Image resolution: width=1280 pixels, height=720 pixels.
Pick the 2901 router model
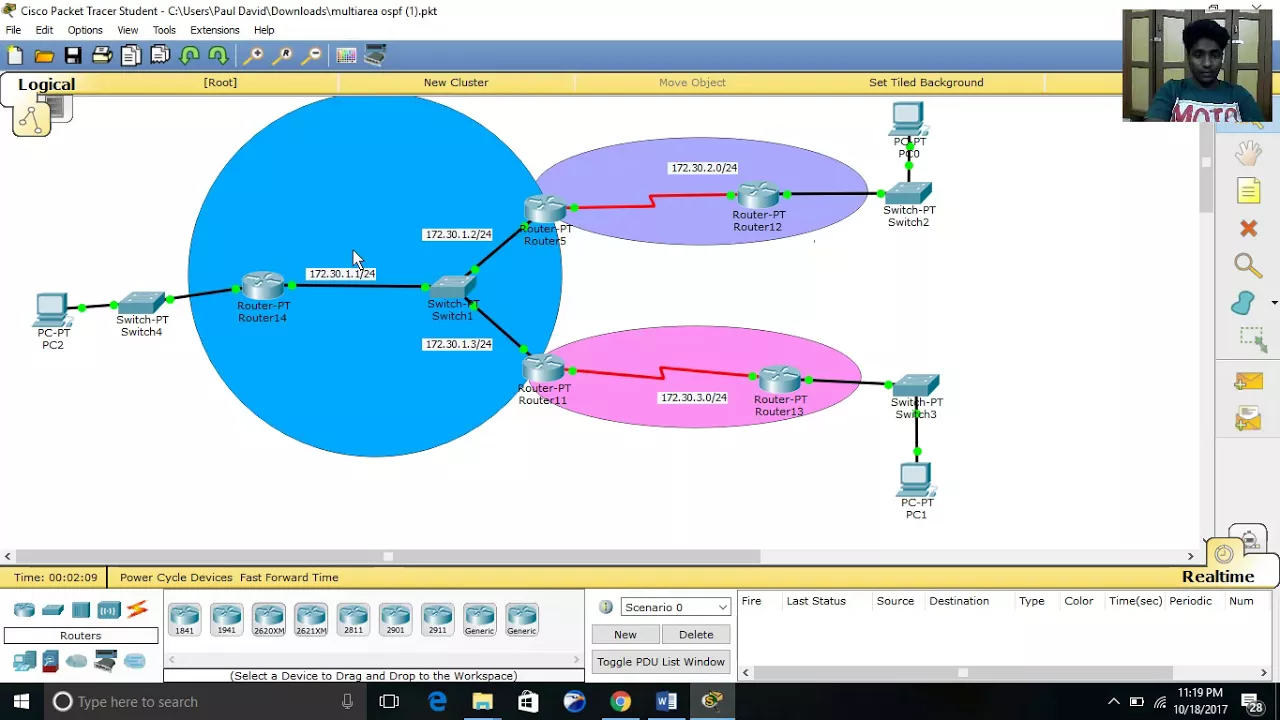[x=395, y=620]
